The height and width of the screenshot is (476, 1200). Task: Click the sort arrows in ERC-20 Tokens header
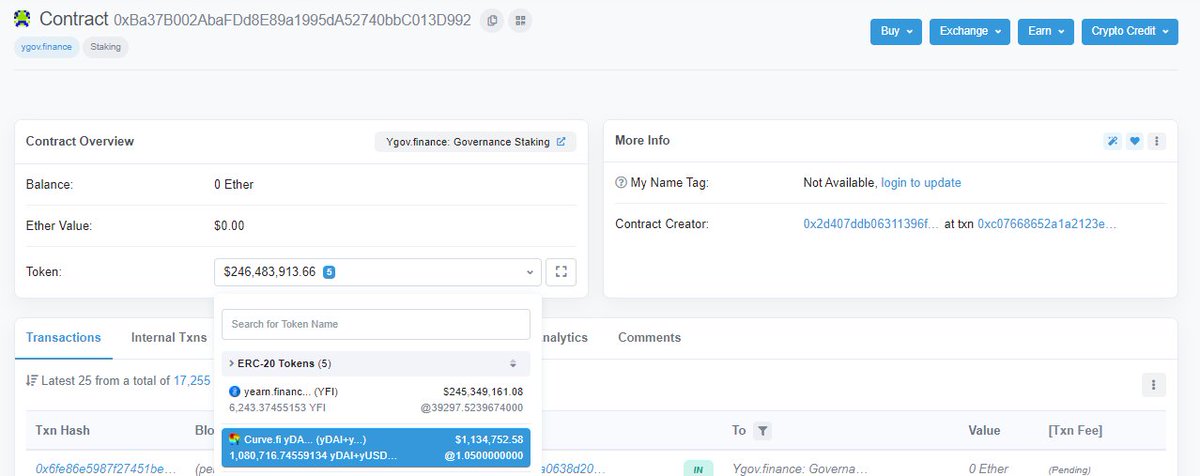coord(513,363)
